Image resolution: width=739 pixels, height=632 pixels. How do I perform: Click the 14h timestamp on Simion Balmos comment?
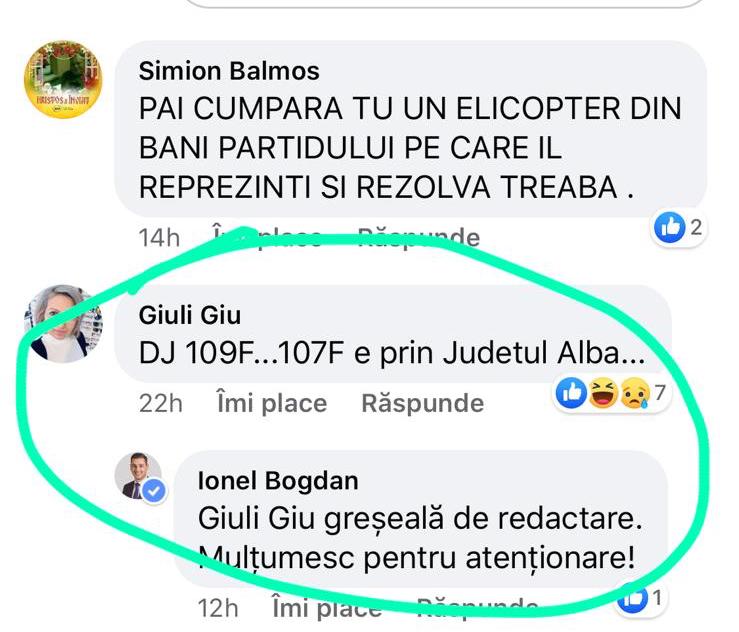tap(159, 238)
